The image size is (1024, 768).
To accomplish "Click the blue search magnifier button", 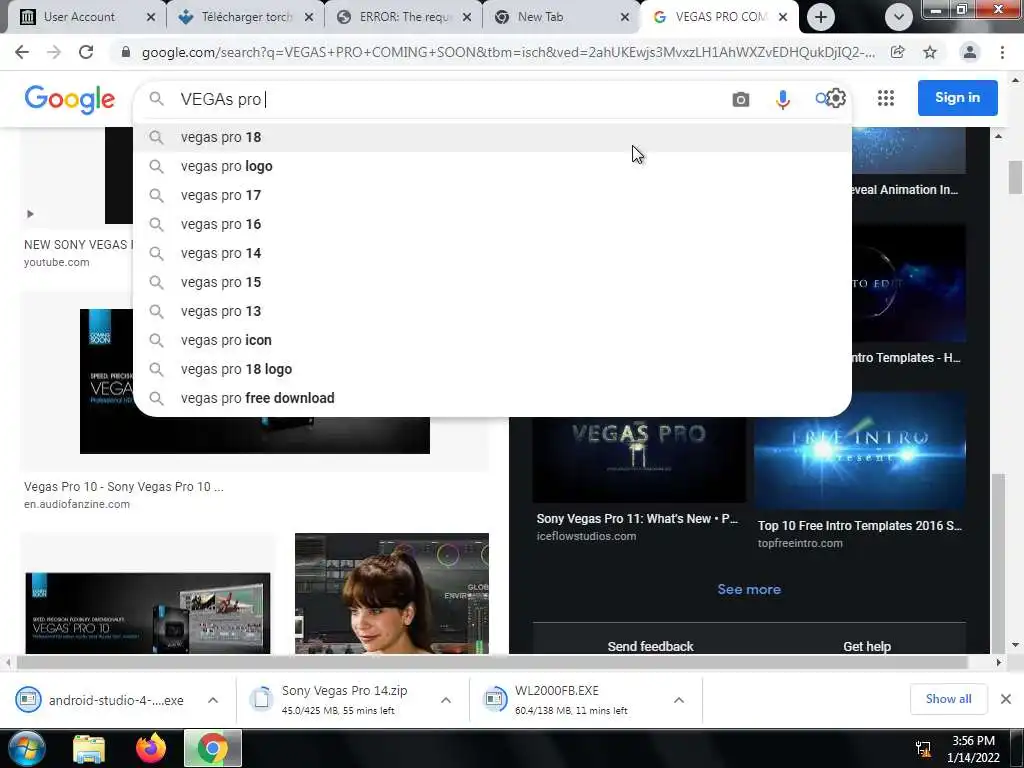I will point(821,98).
